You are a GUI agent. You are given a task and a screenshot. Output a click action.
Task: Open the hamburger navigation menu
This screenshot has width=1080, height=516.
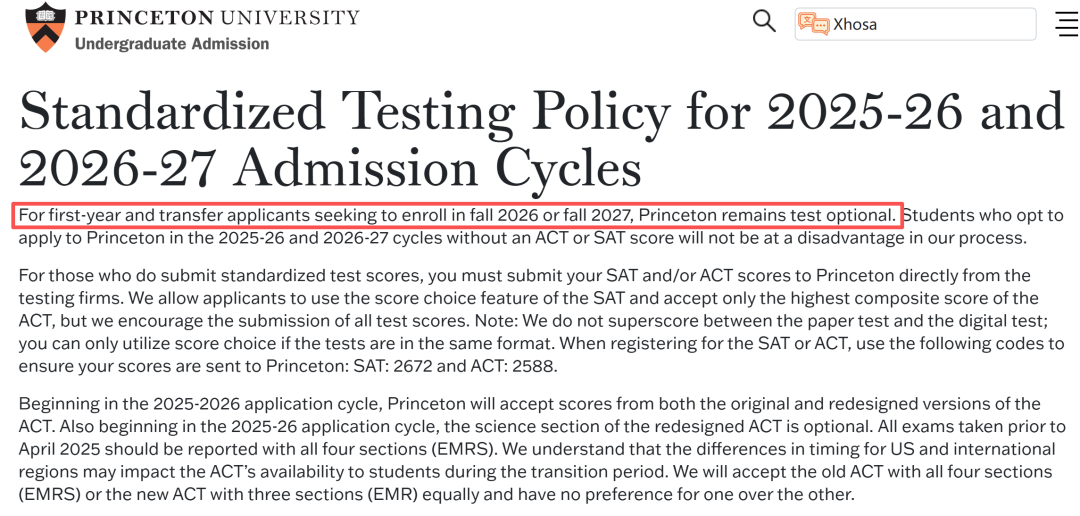(x=1066, y=24)
